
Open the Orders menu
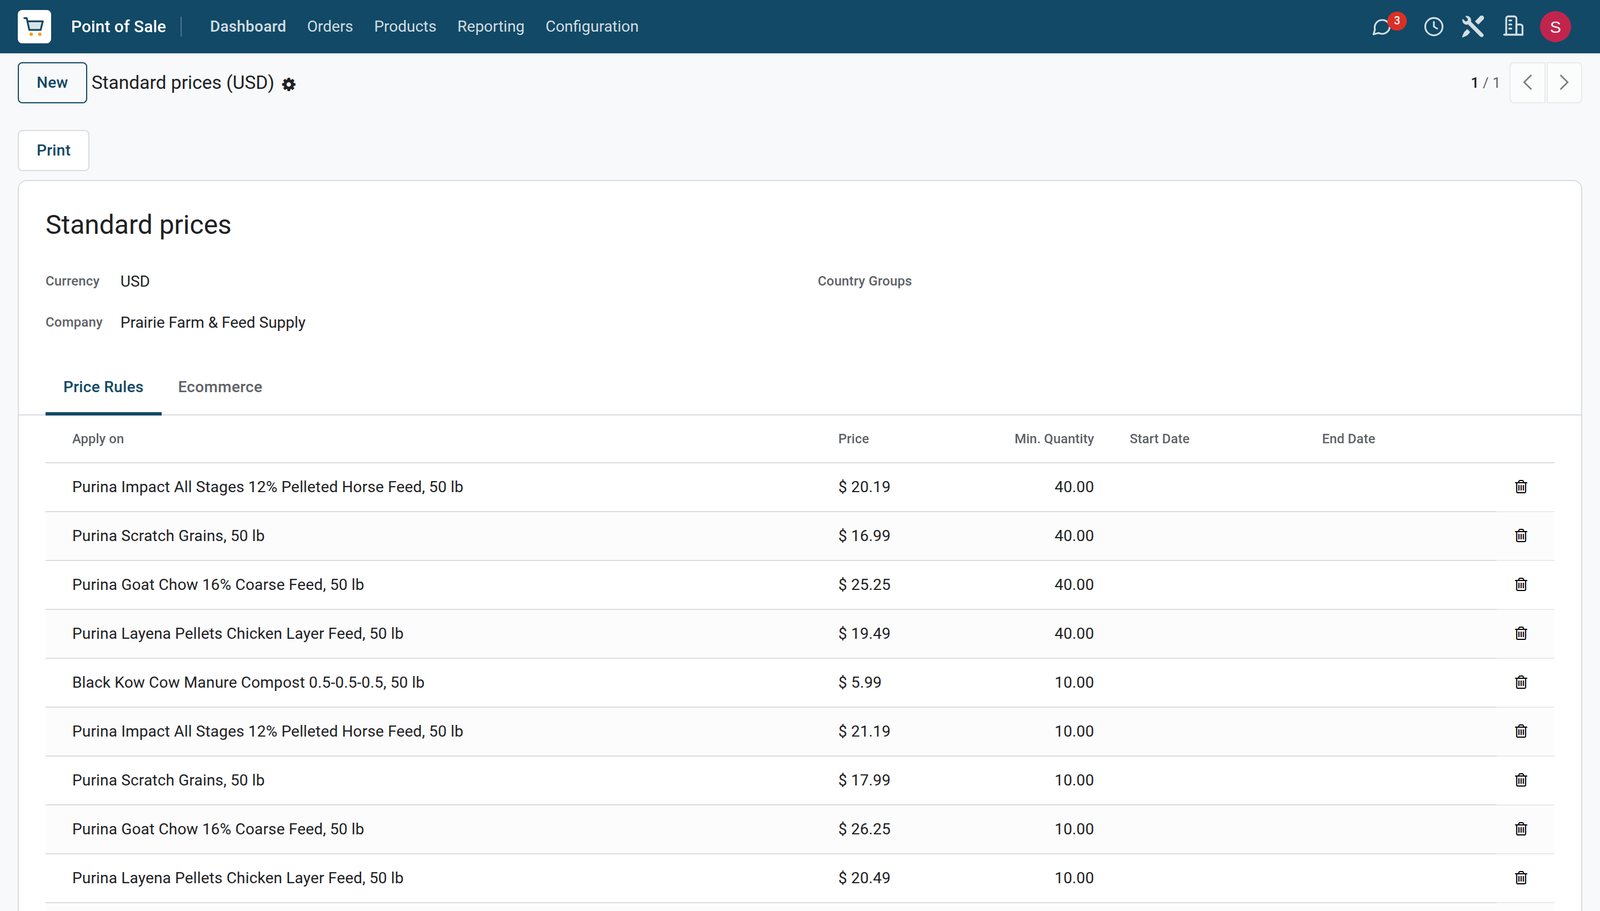[x=330, y=27]
